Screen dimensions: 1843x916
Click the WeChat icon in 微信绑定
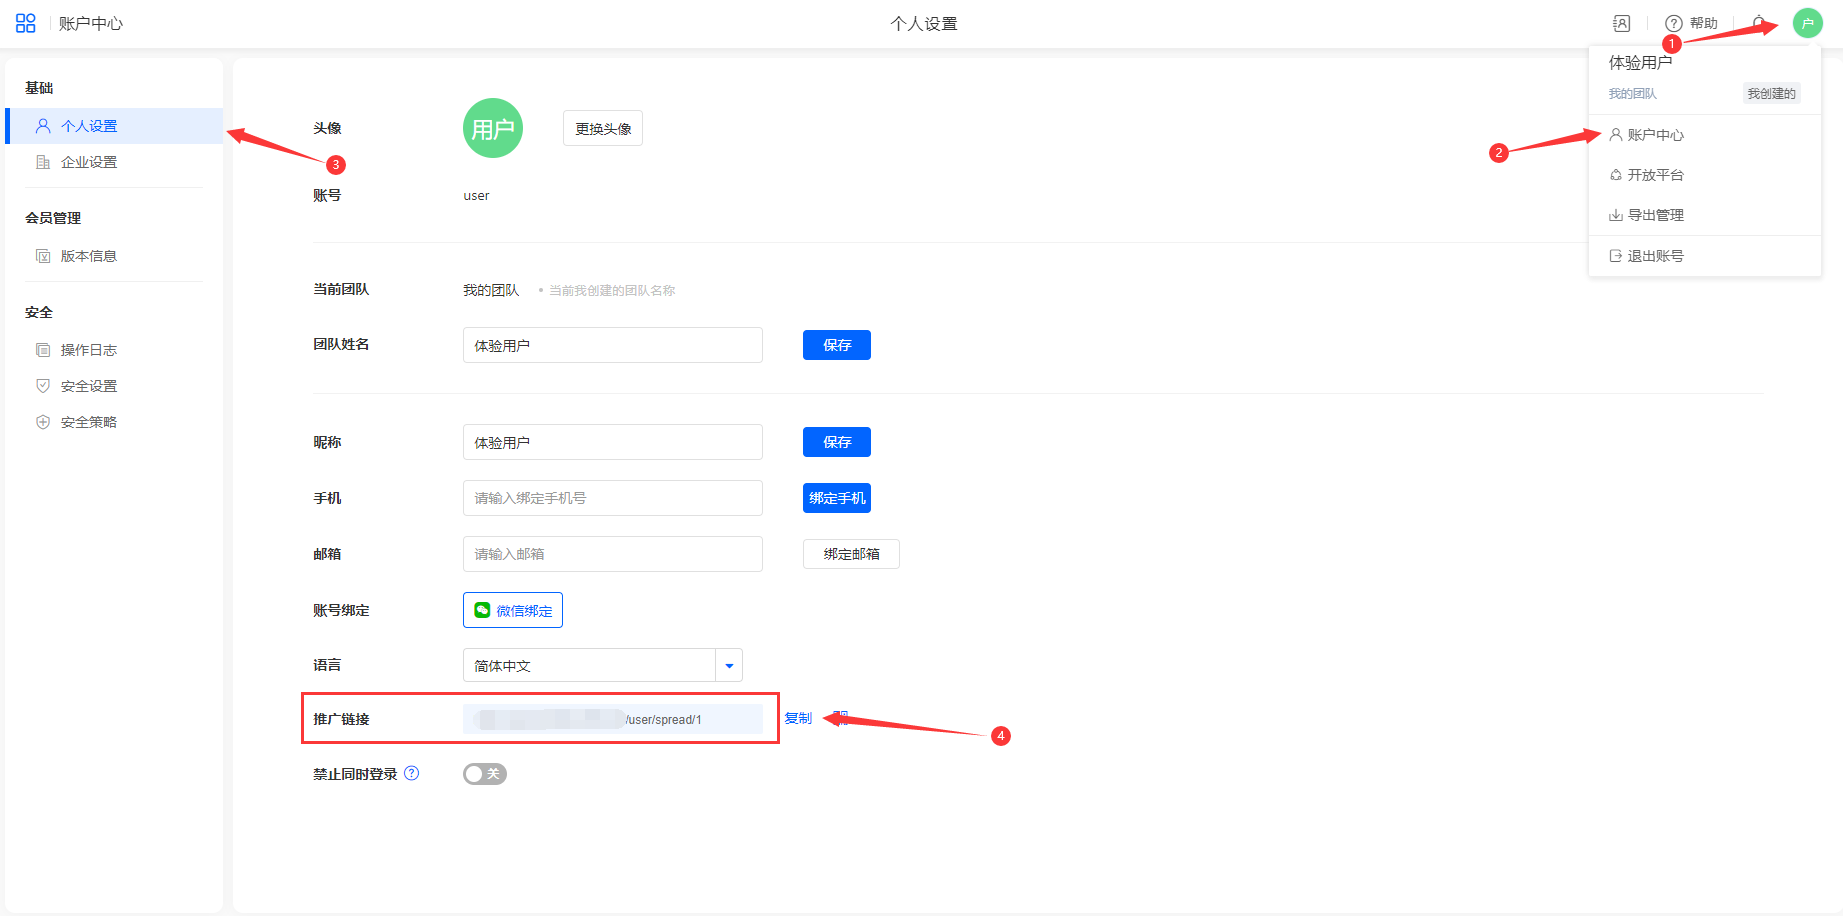483,610
